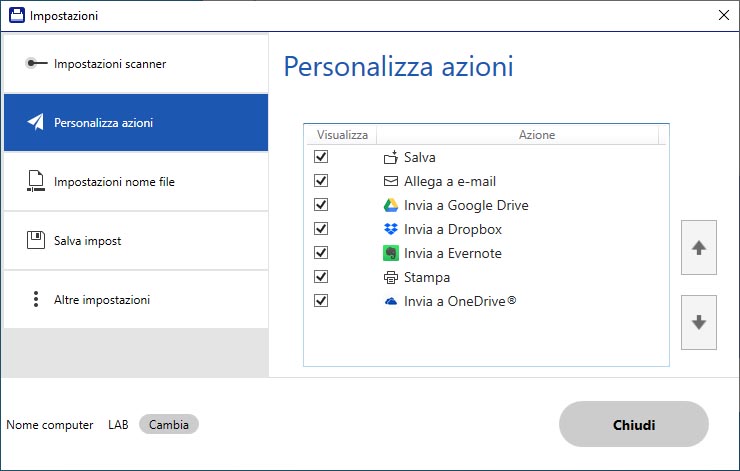The height and width of the screenshot is (471, 740).
Task: Uncheck the Salva visibility checkbox
Action: tap(321, 157)
